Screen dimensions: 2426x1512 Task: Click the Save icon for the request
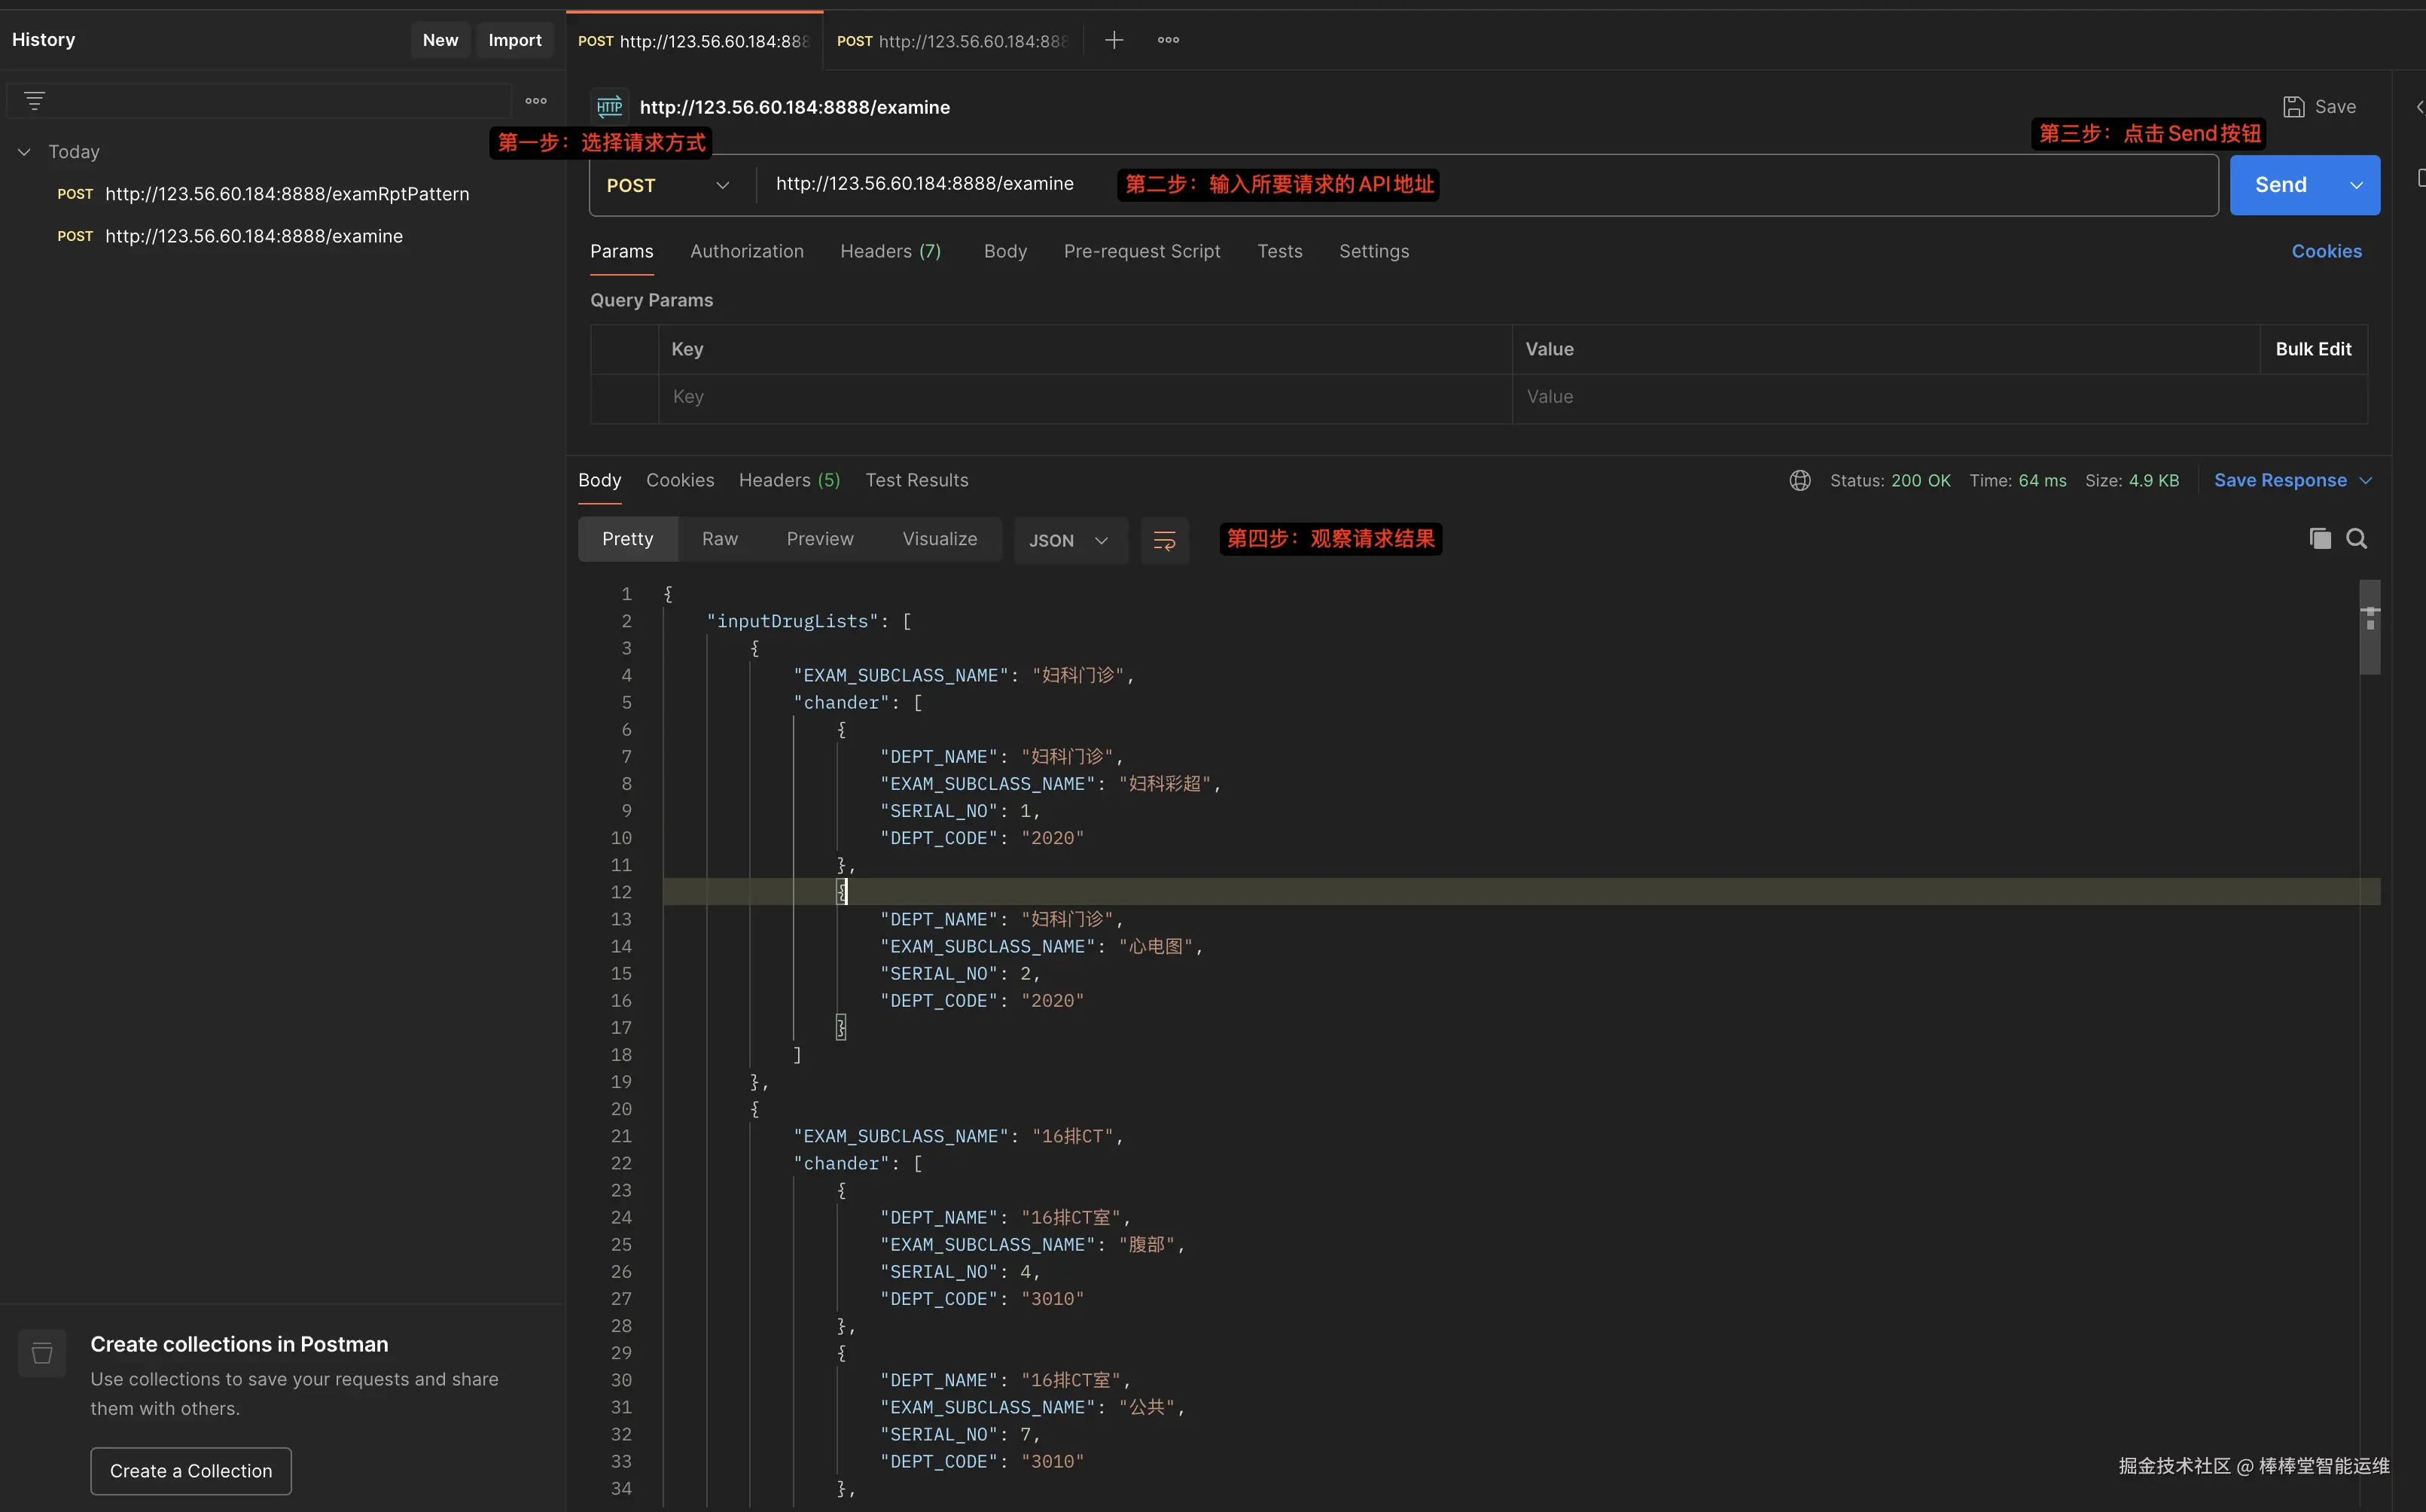click(2293, 107)
